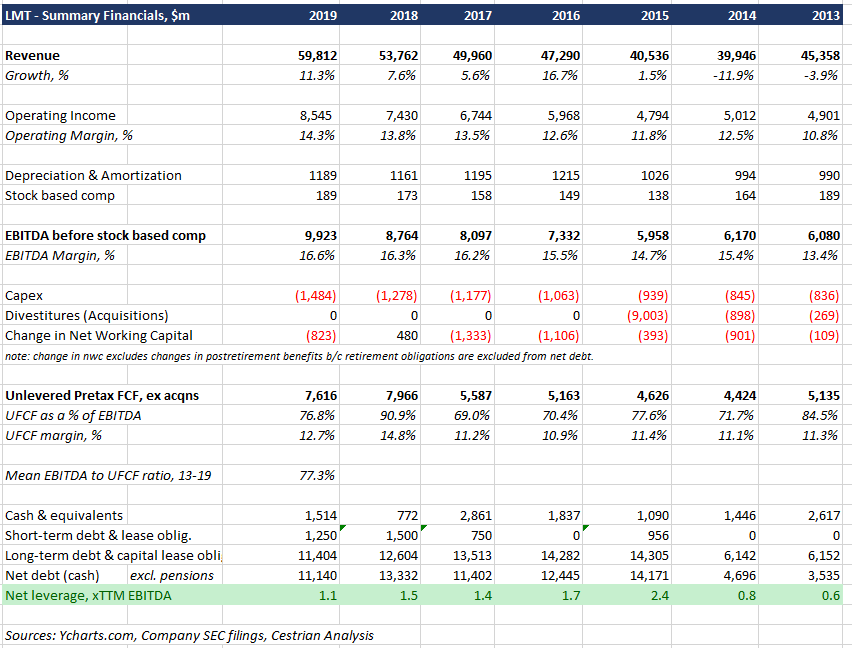Click the Revenue row label
Image resolution: width=852 pixels, height=648 pixels.
click(33, 55)
